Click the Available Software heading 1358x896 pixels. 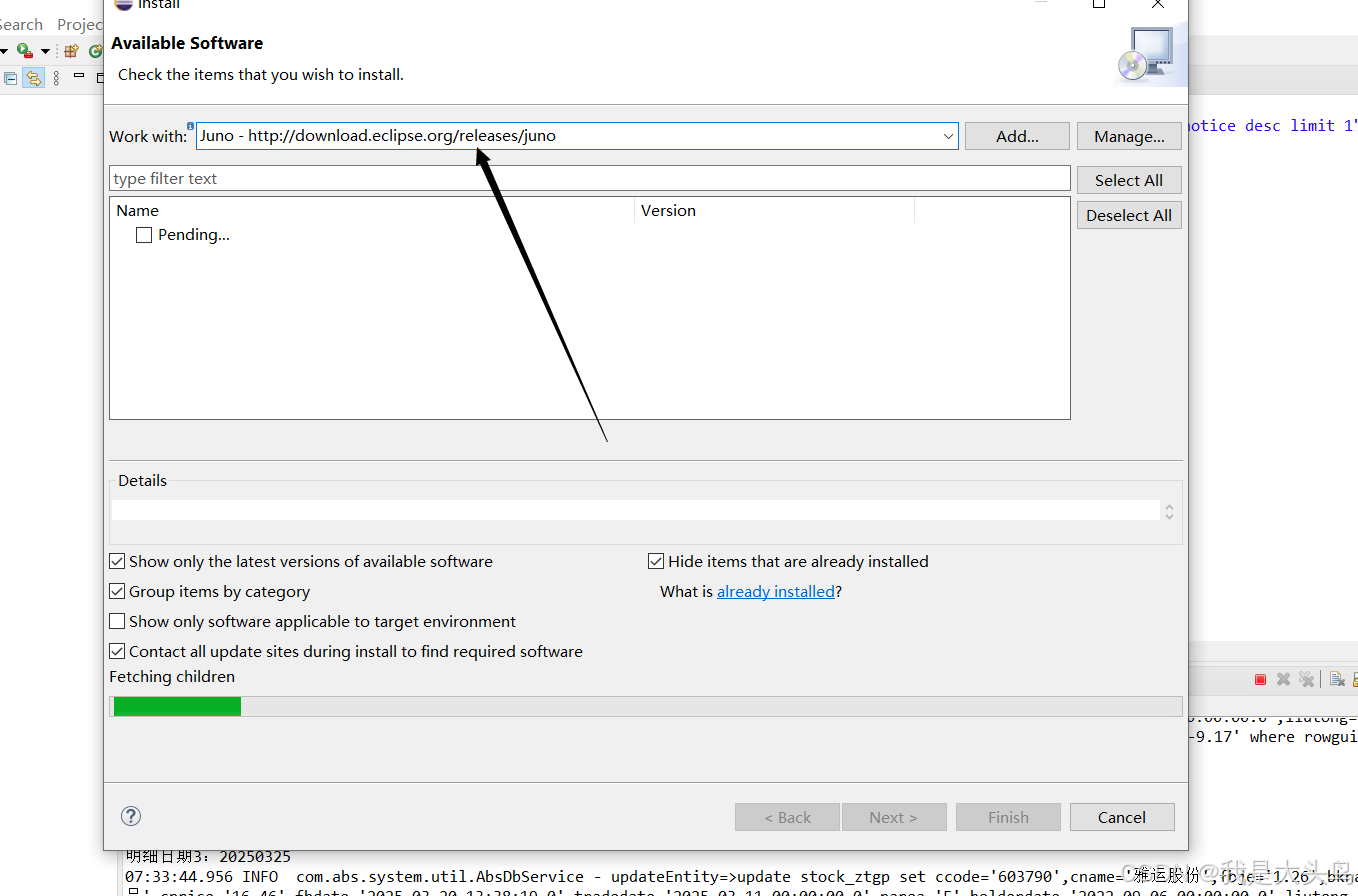tap(187, 43)
